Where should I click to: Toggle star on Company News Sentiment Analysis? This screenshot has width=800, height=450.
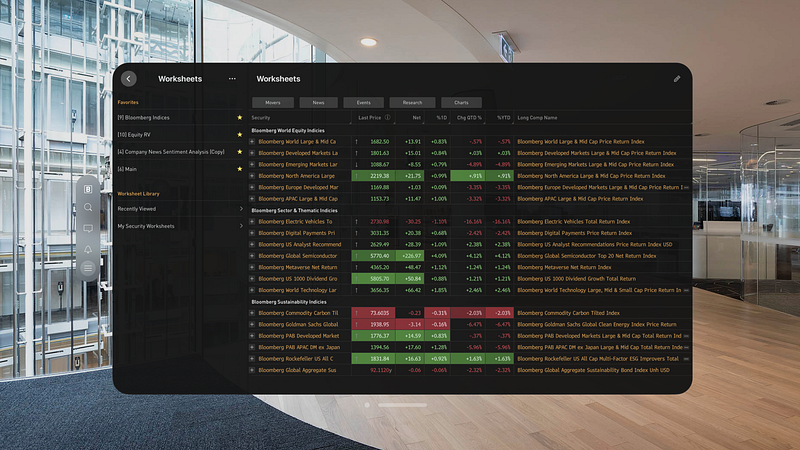click(x=239, y=152)
